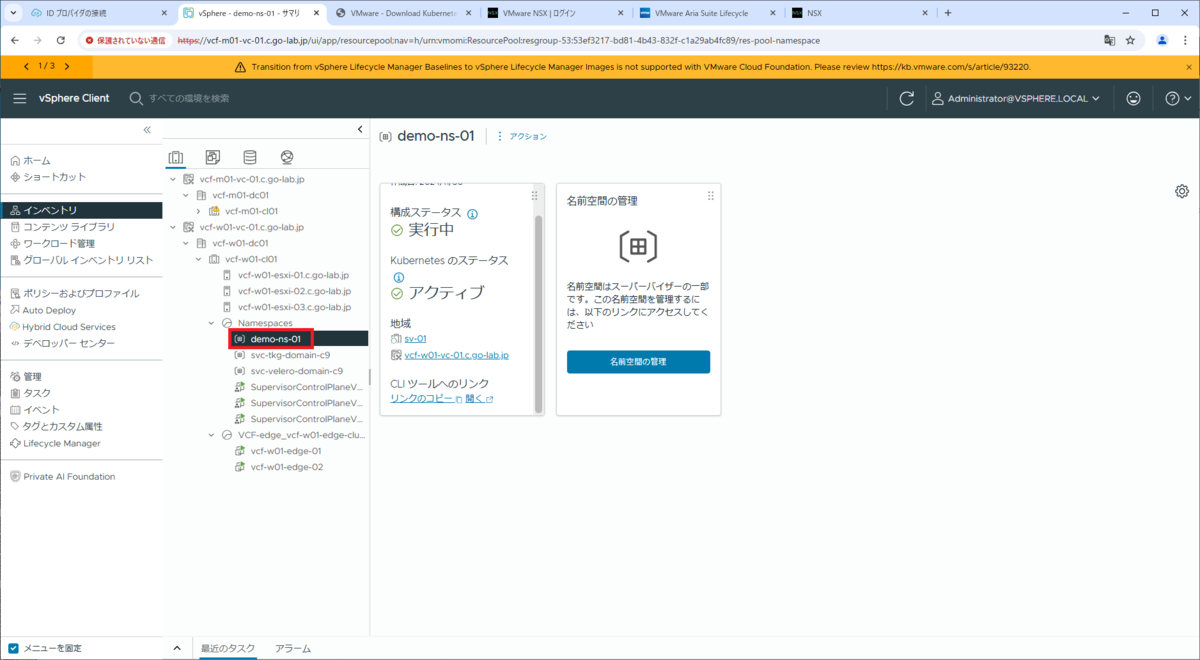The image size is (1200, 660).
Task: Click the drag handle of the 名前空間の管理 card
Action: point(711,196)
